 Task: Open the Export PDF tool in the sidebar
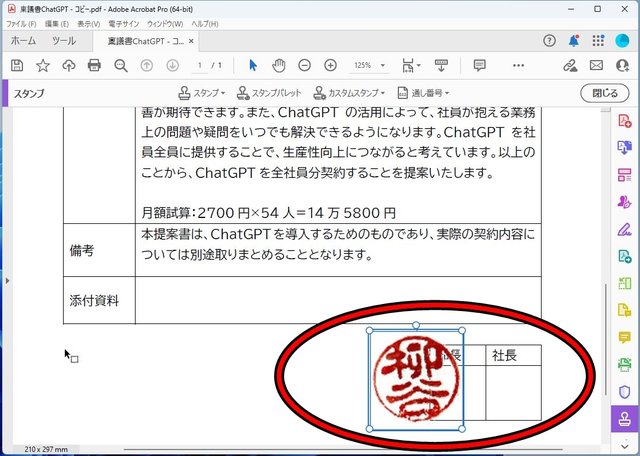(624, 147)
